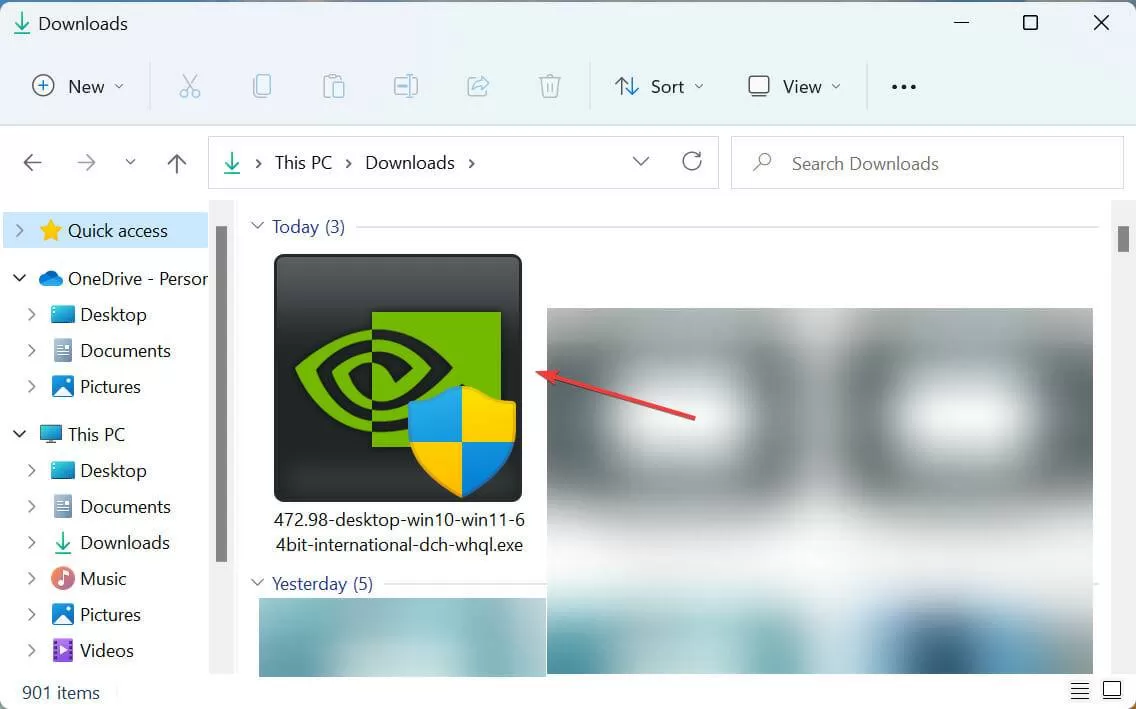The height and width of the screenshot is (709, 1136).
Task: Click the Rename icon in toolbar
Action: [406, 86]
